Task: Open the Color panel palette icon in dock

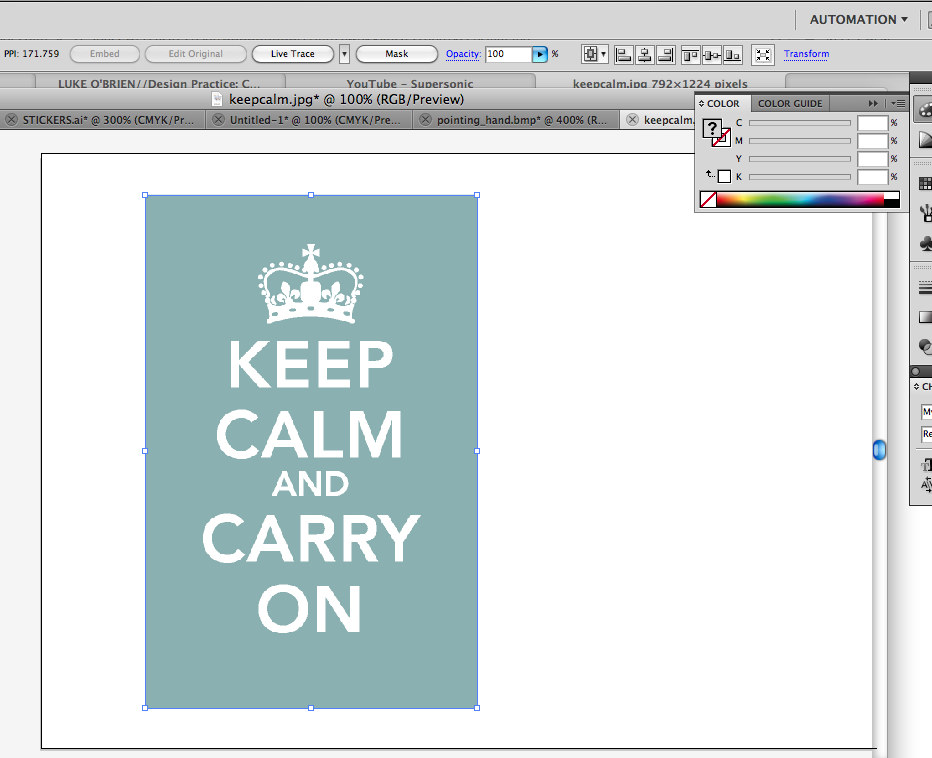Action: click(x=924, y=111)
